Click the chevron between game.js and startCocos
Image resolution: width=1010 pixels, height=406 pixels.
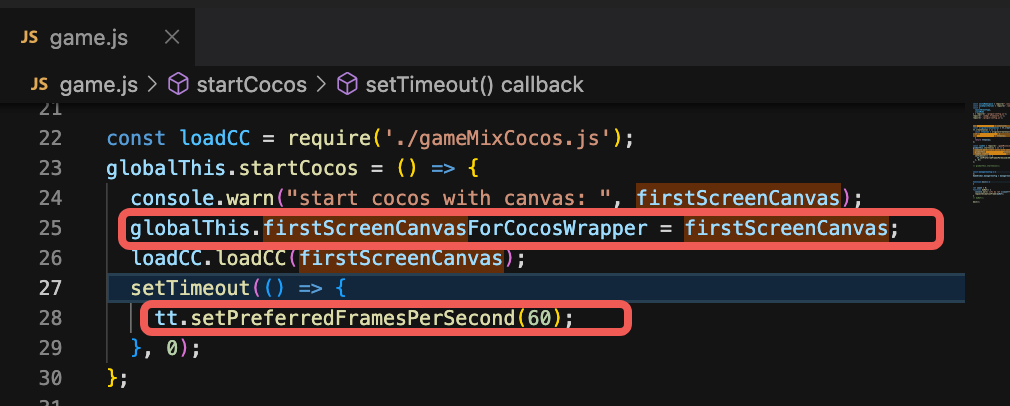(153, 84)
